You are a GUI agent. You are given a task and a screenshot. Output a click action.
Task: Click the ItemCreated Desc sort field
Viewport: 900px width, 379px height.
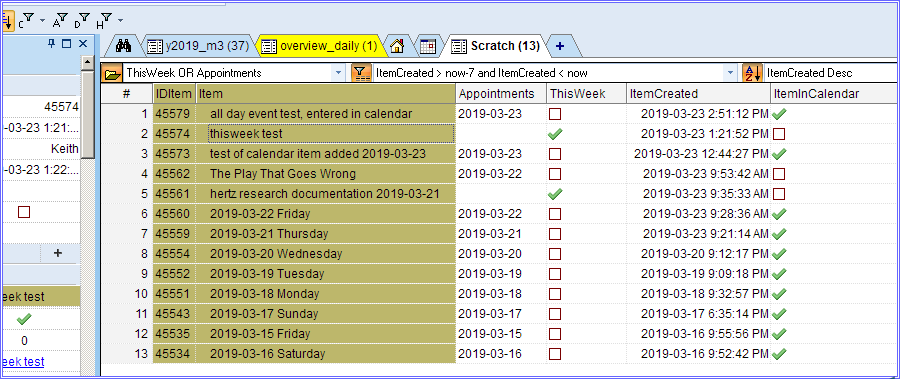click(831, 73)
